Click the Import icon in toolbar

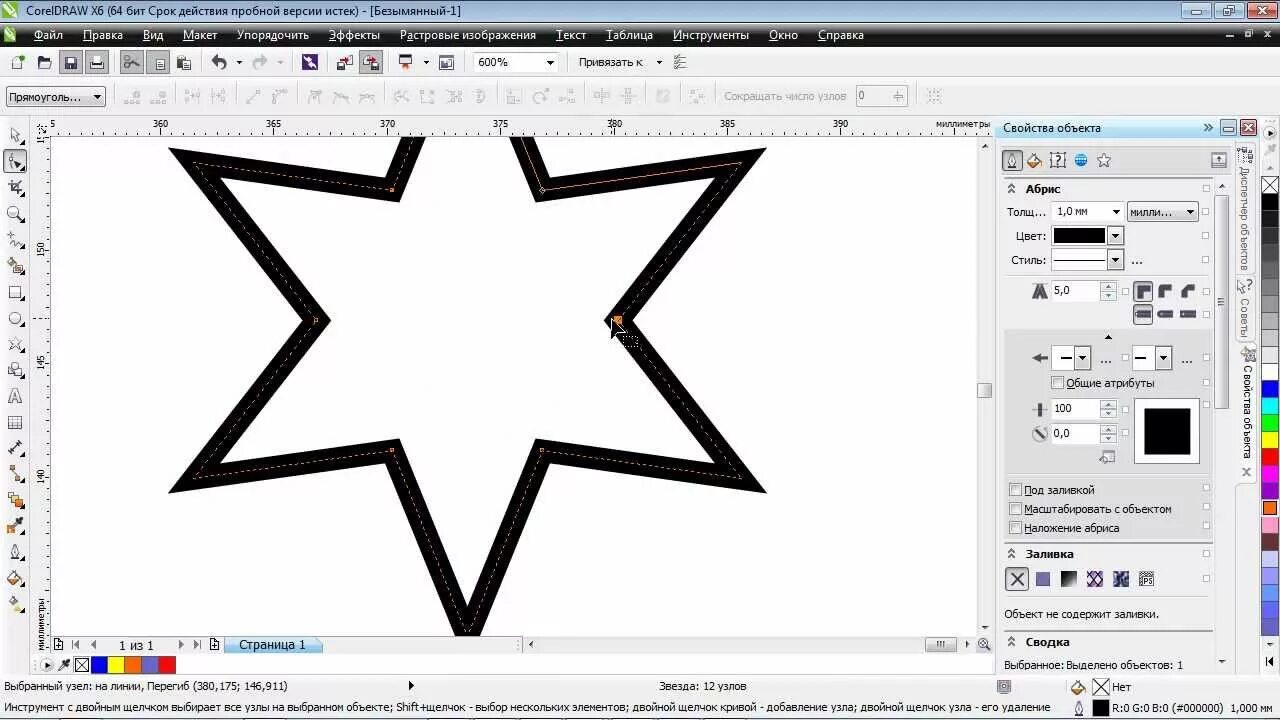click(x=345, y=62)
